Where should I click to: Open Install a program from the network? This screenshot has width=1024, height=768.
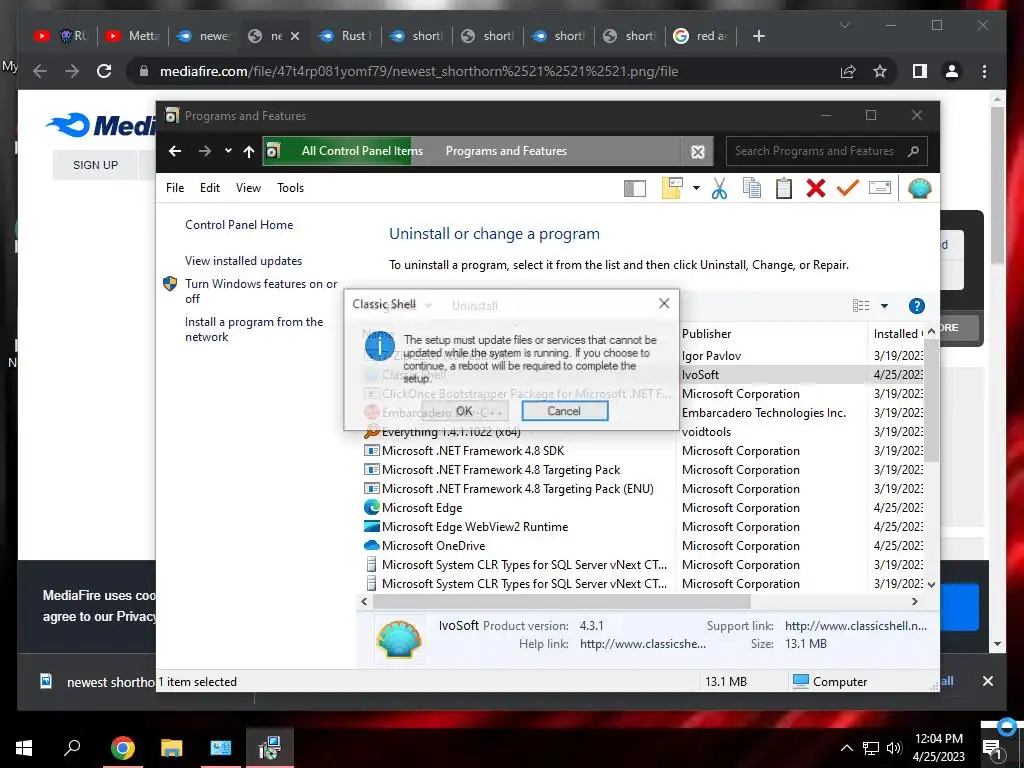pos(254,329)
